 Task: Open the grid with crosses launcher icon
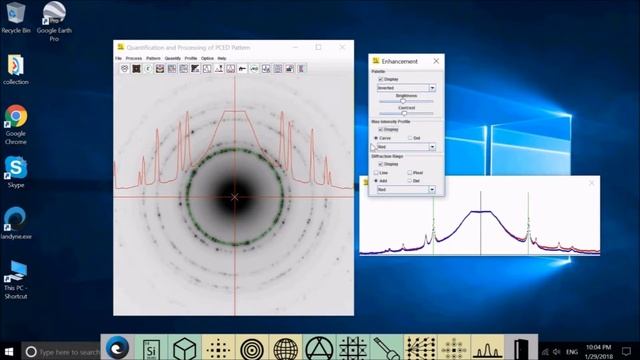pos(353,349)
